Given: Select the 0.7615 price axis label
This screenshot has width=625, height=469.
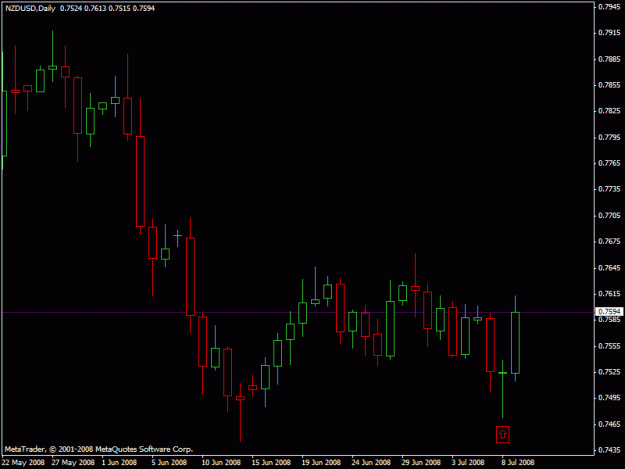Looking at the screenshot, I should (609, 294).
